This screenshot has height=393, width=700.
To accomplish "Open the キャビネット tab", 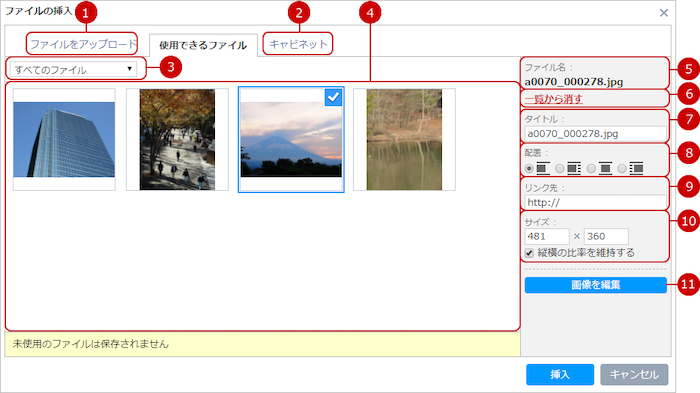I will click(298, 44).
